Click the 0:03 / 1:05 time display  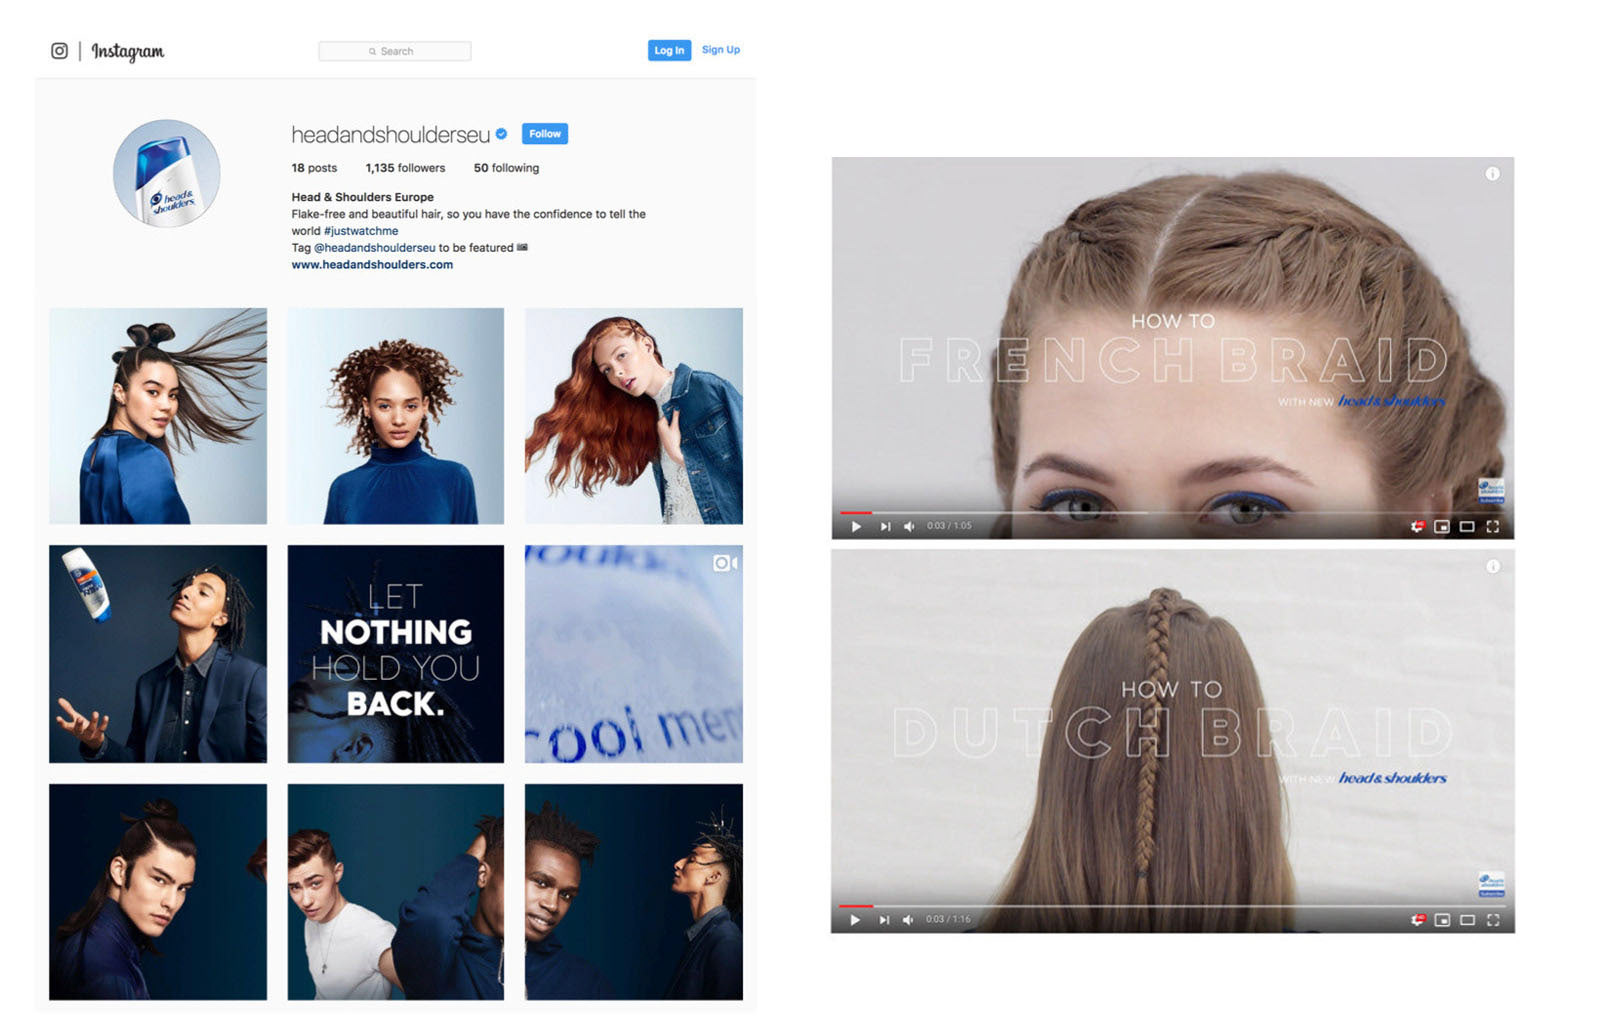click(949, 526)
